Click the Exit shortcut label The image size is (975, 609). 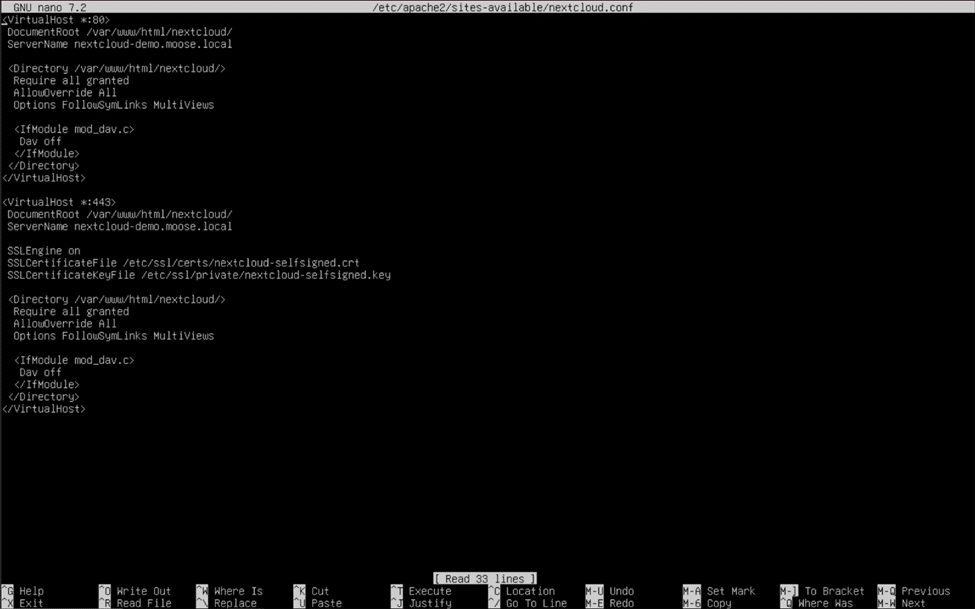click(31, 603)
